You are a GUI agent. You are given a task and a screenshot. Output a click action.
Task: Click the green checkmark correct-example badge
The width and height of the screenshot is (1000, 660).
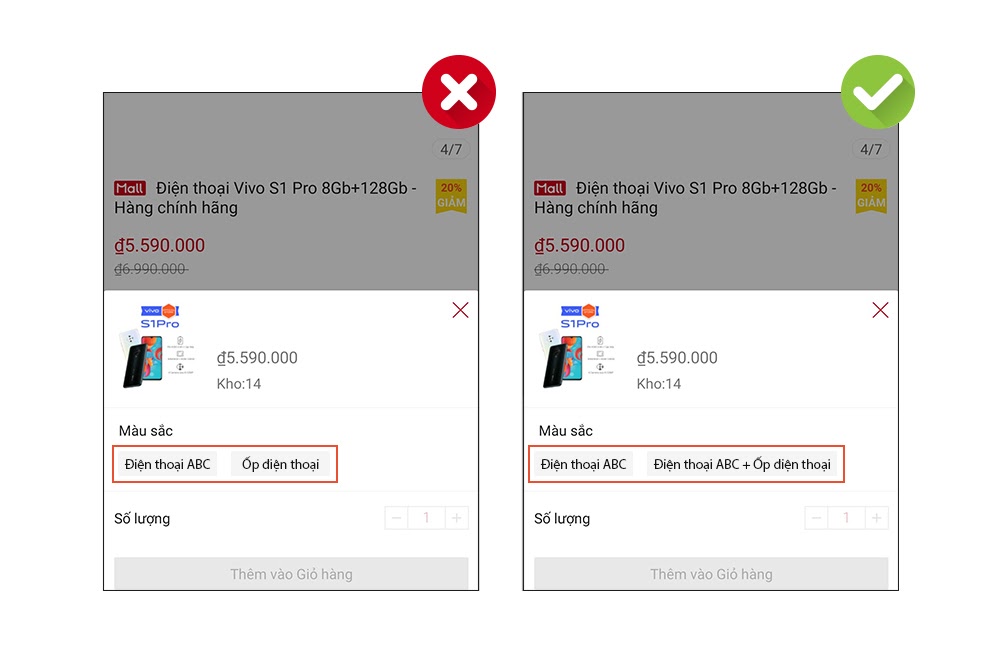(x=877, y=92)
